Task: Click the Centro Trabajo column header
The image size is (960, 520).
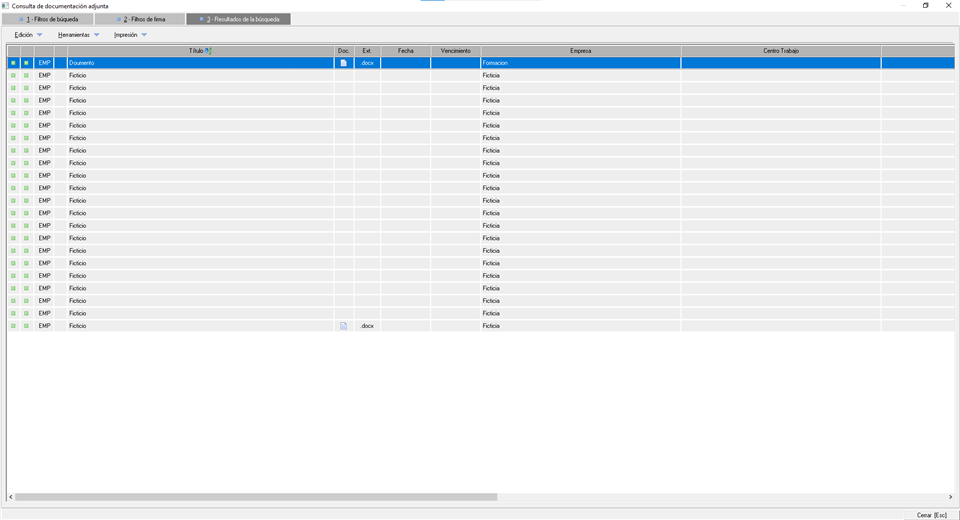Action: click(780, 50)
